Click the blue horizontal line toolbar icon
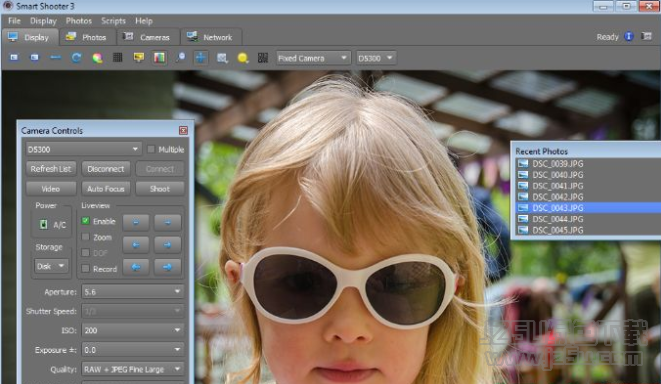 tap(56, 58)
